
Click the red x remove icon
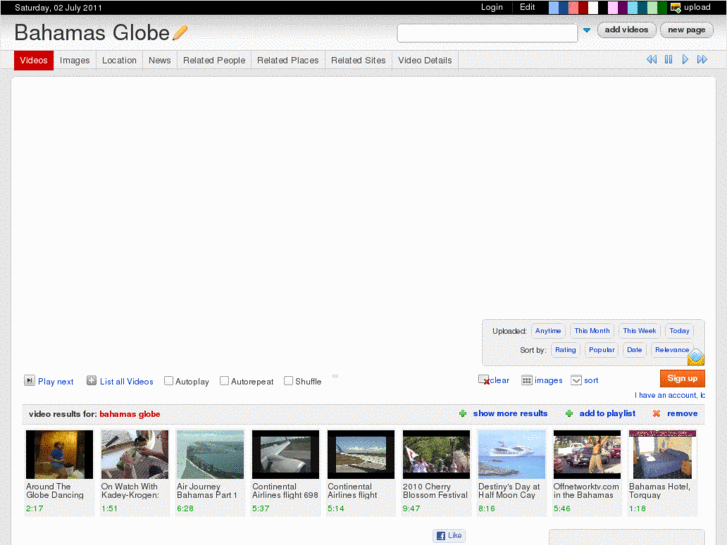point(656,413)
